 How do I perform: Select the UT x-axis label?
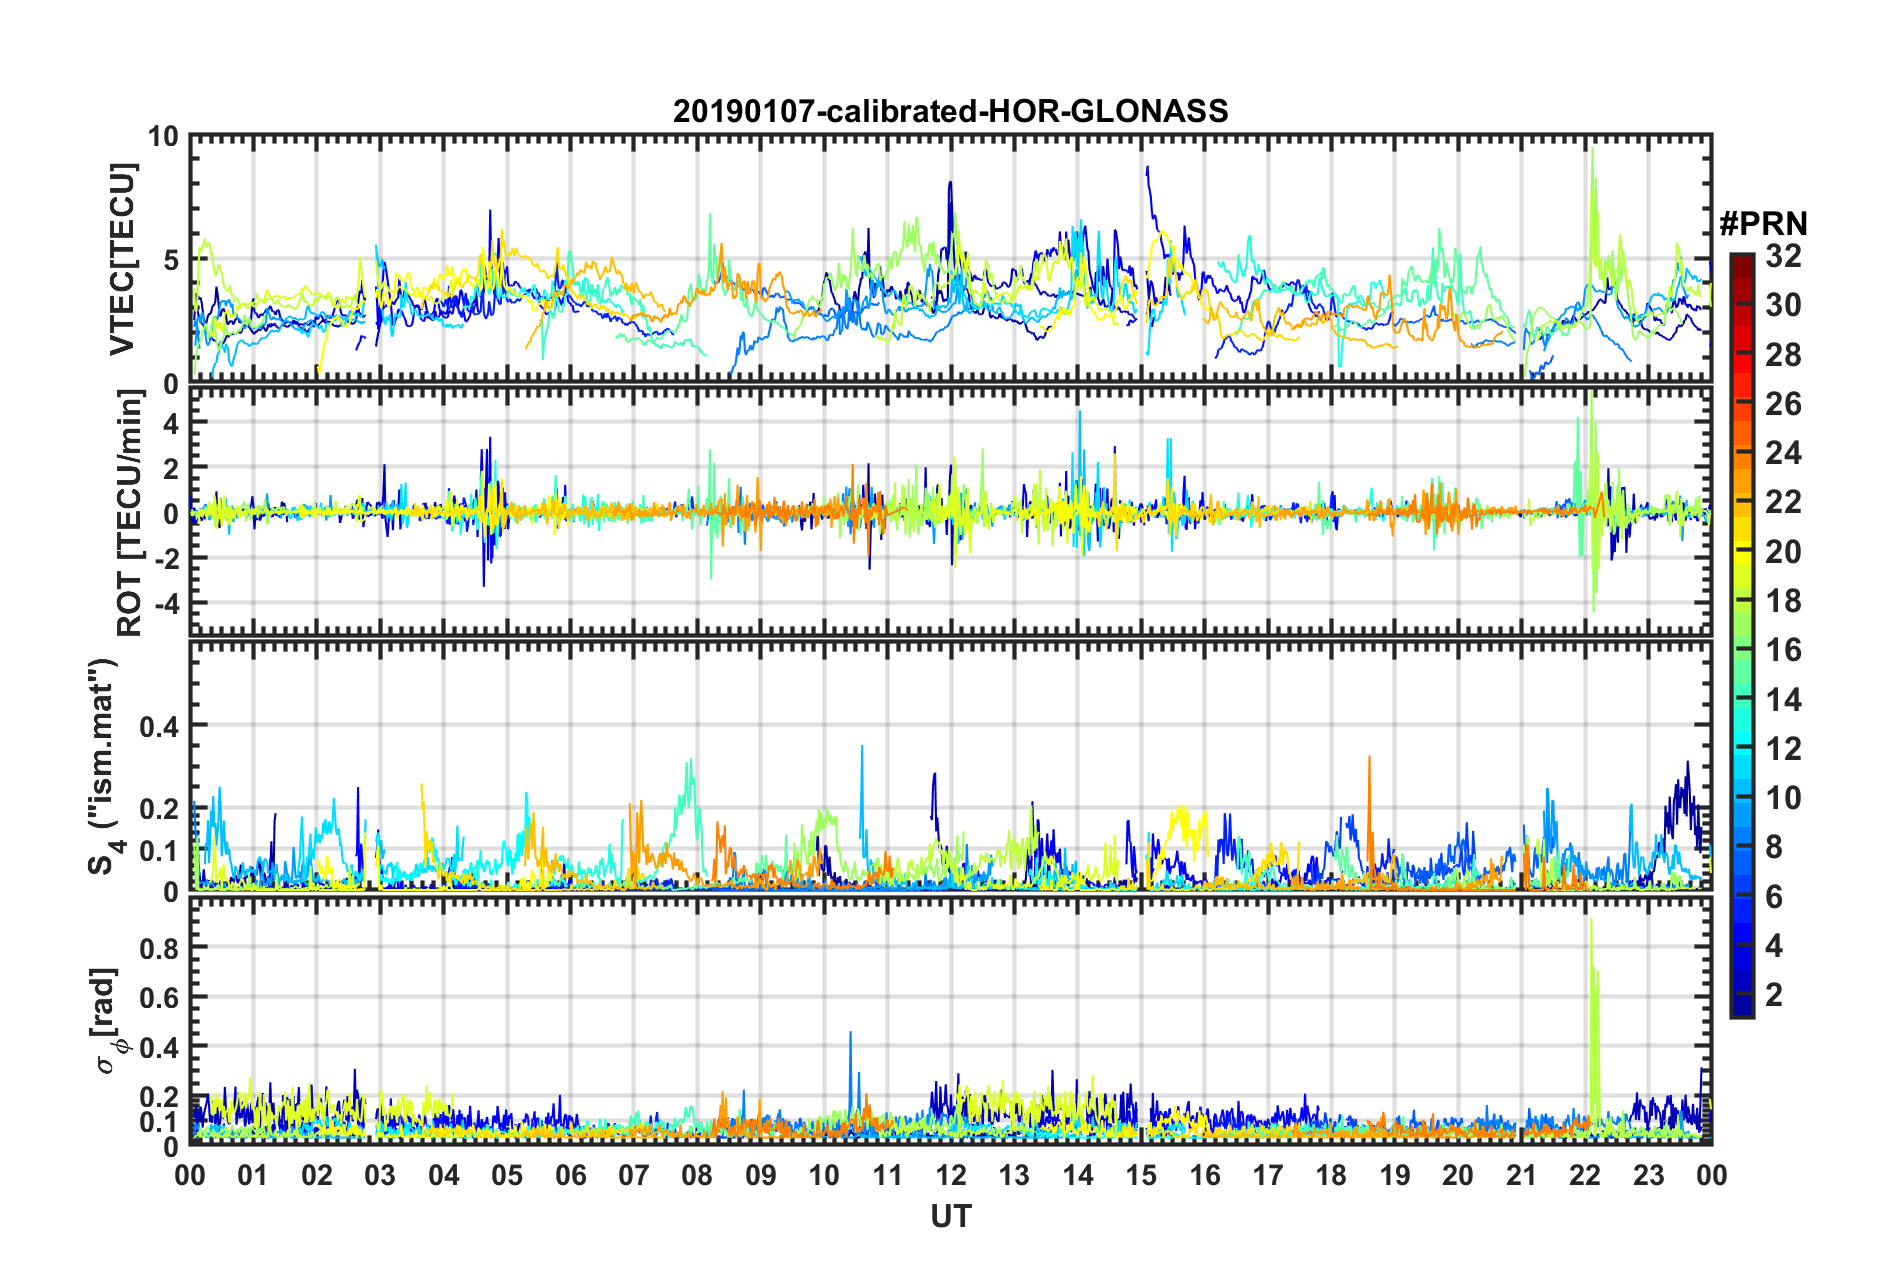coord(950,1216)
